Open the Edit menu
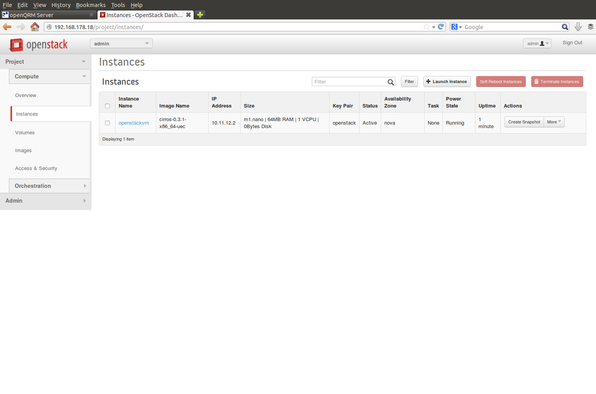This screenshot has height=394, width=596. point(22,5)
